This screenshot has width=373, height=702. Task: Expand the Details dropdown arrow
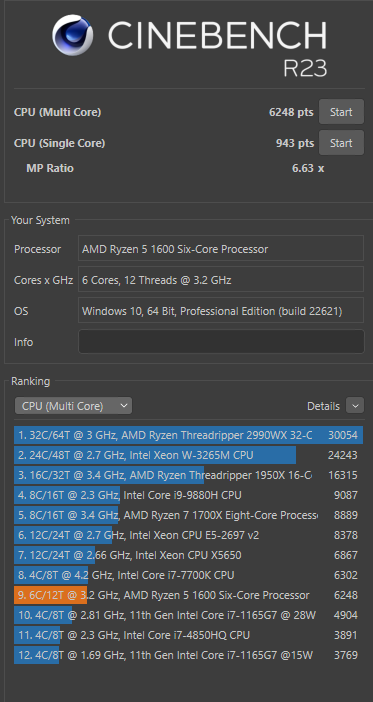coord(355,406)
